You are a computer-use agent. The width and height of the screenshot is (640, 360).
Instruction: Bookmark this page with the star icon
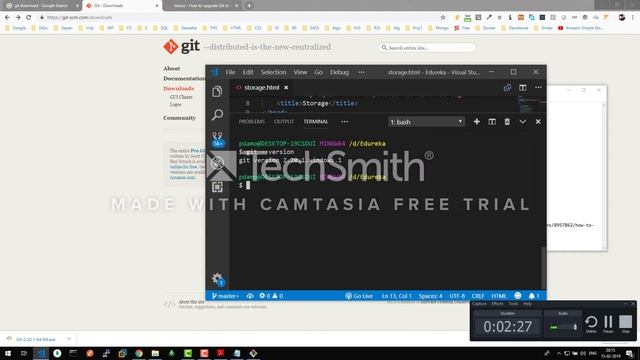[443, 18]
